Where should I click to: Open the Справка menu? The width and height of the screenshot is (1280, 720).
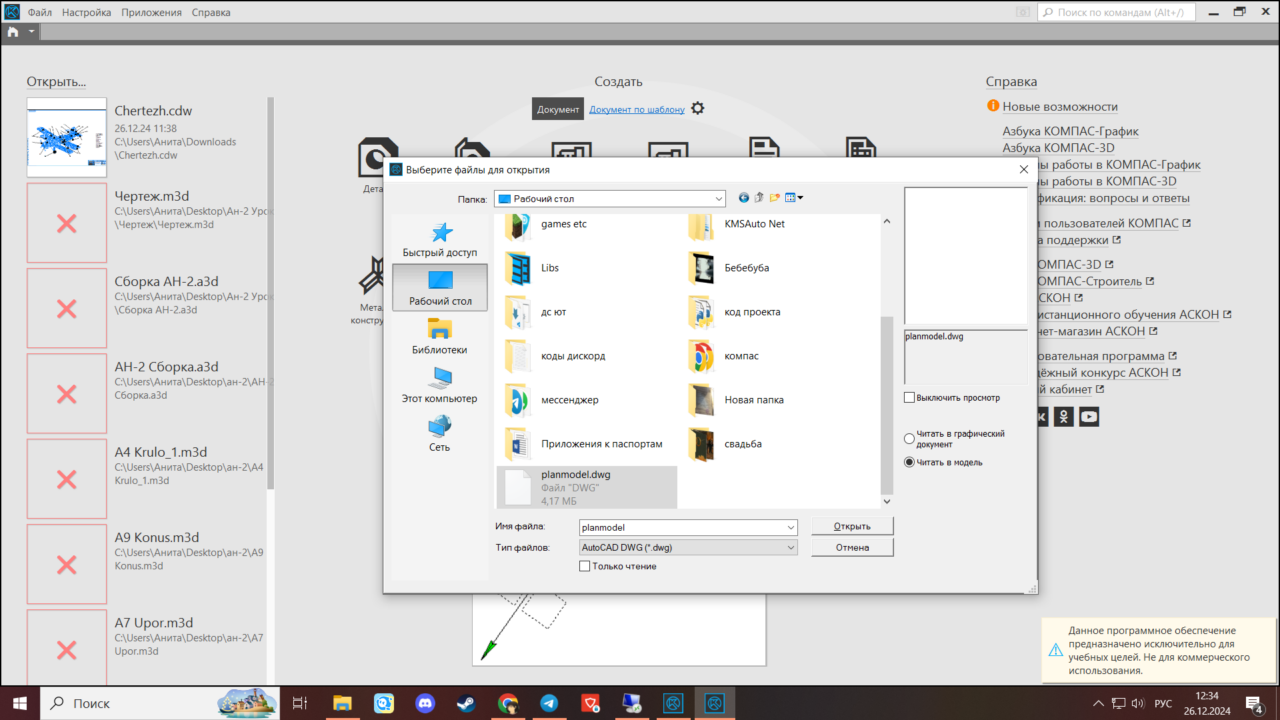point(211,12)
